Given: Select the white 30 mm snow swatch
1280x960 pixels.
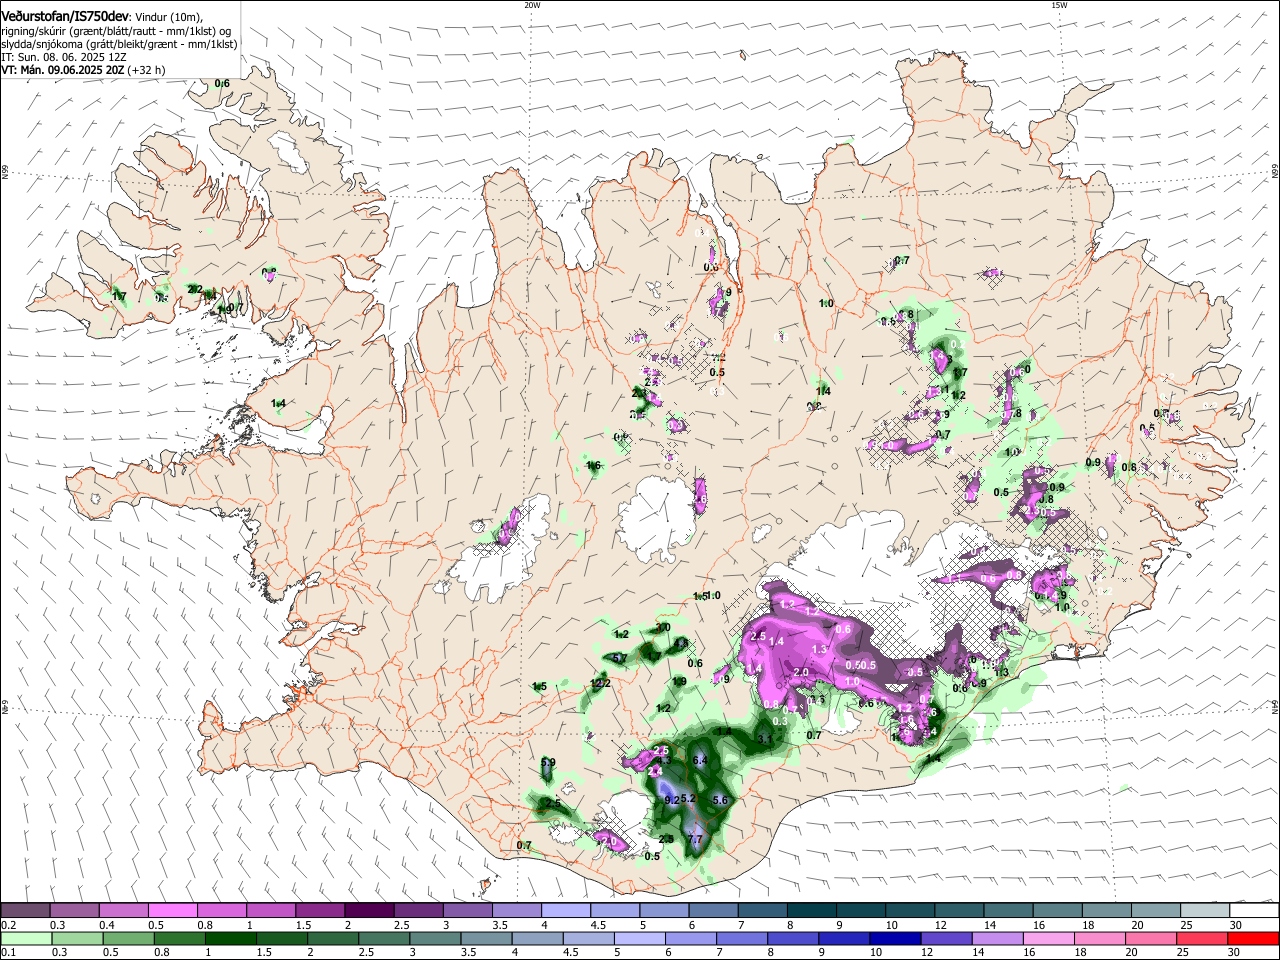Looking at the screenshot, I should coord(1254,911).
